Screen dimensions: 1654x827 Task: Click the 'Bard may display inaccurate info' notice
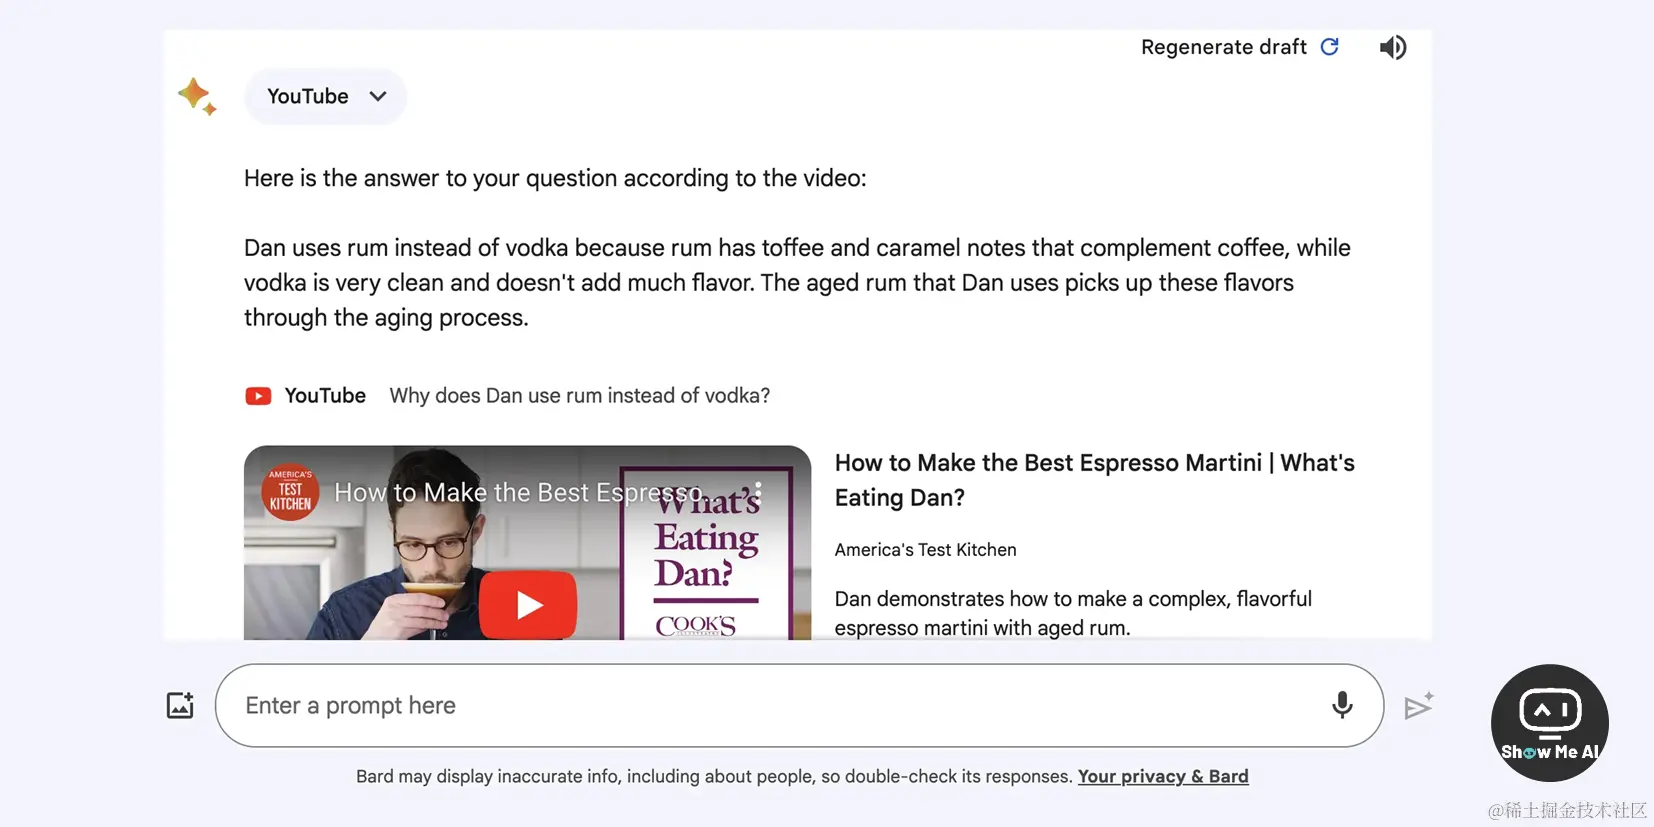pyautogui.click(x=714, y=776)
